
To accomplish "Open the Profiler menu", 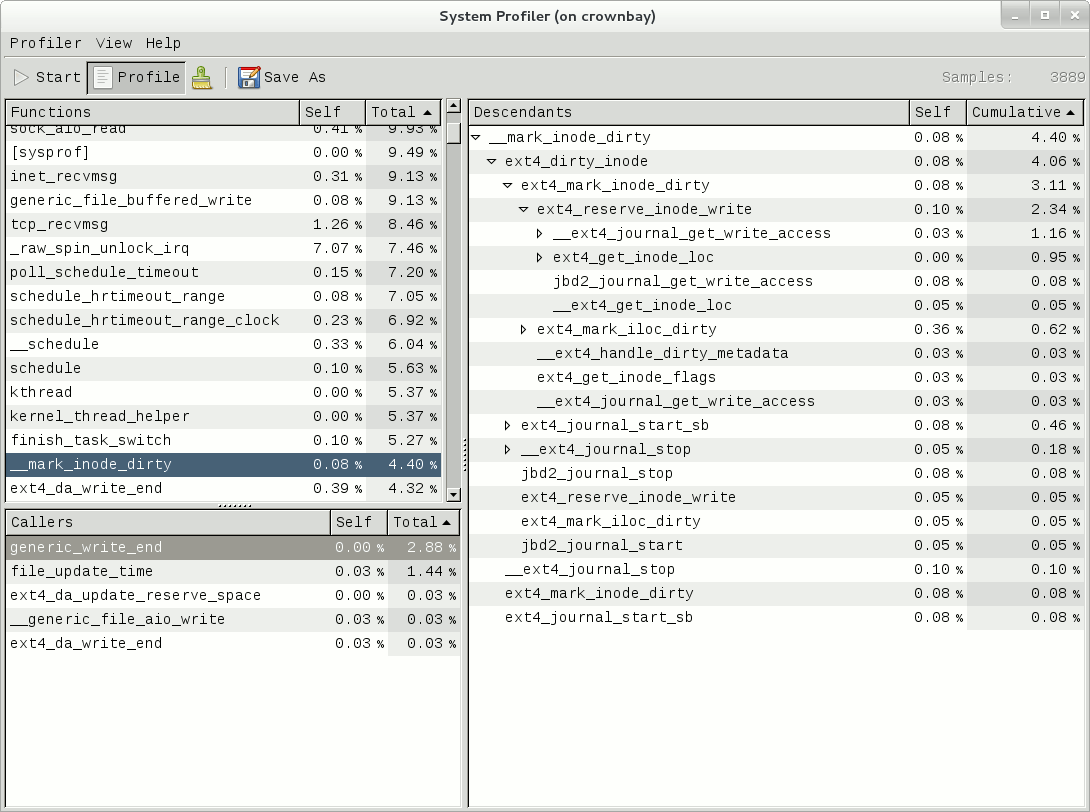I will tap(45, 43).
